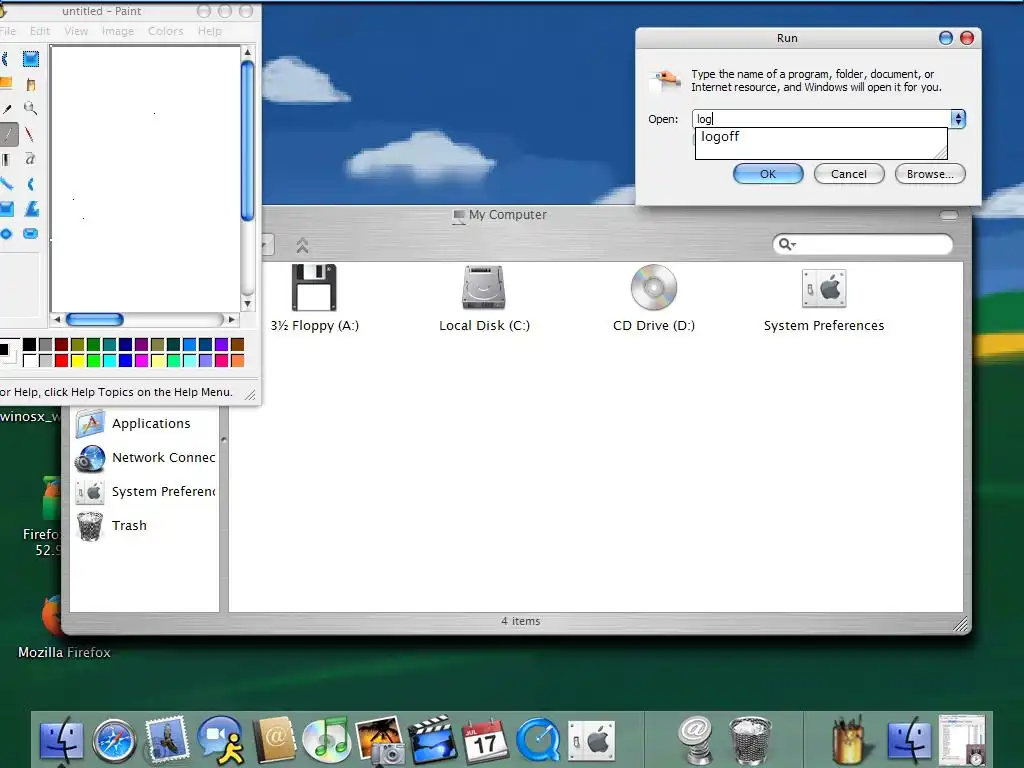Open System Preferences icon in My Computer
Image resolution: width=1024 pixels, height=768 pixels.
(x=824, y=288)
